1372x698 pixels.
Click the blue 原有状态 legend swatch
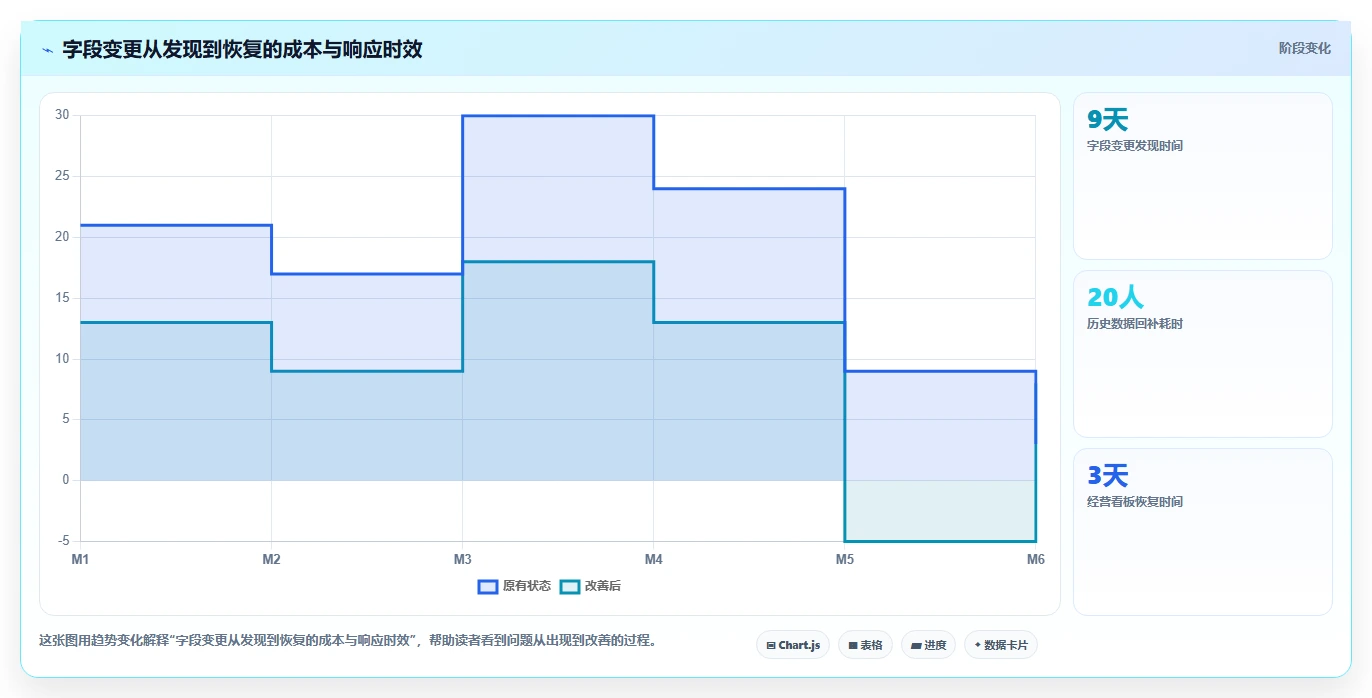[488, 586]
